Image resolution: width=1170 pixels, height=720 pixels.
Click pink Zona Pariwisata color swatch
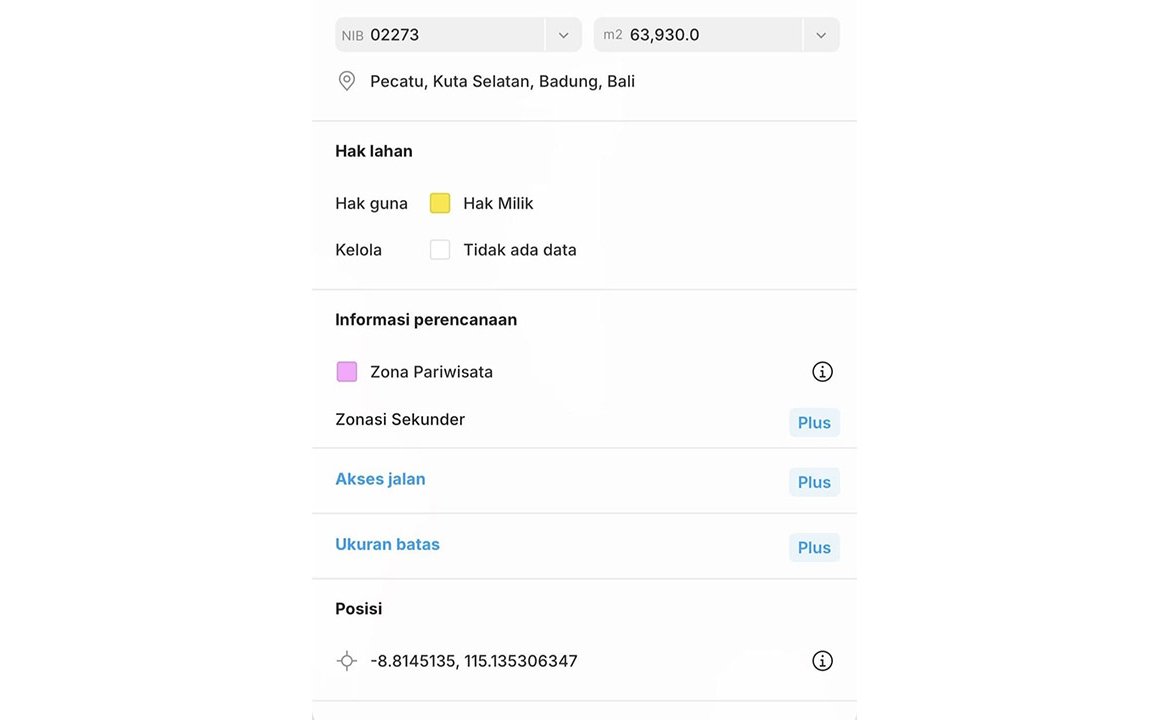347,372
